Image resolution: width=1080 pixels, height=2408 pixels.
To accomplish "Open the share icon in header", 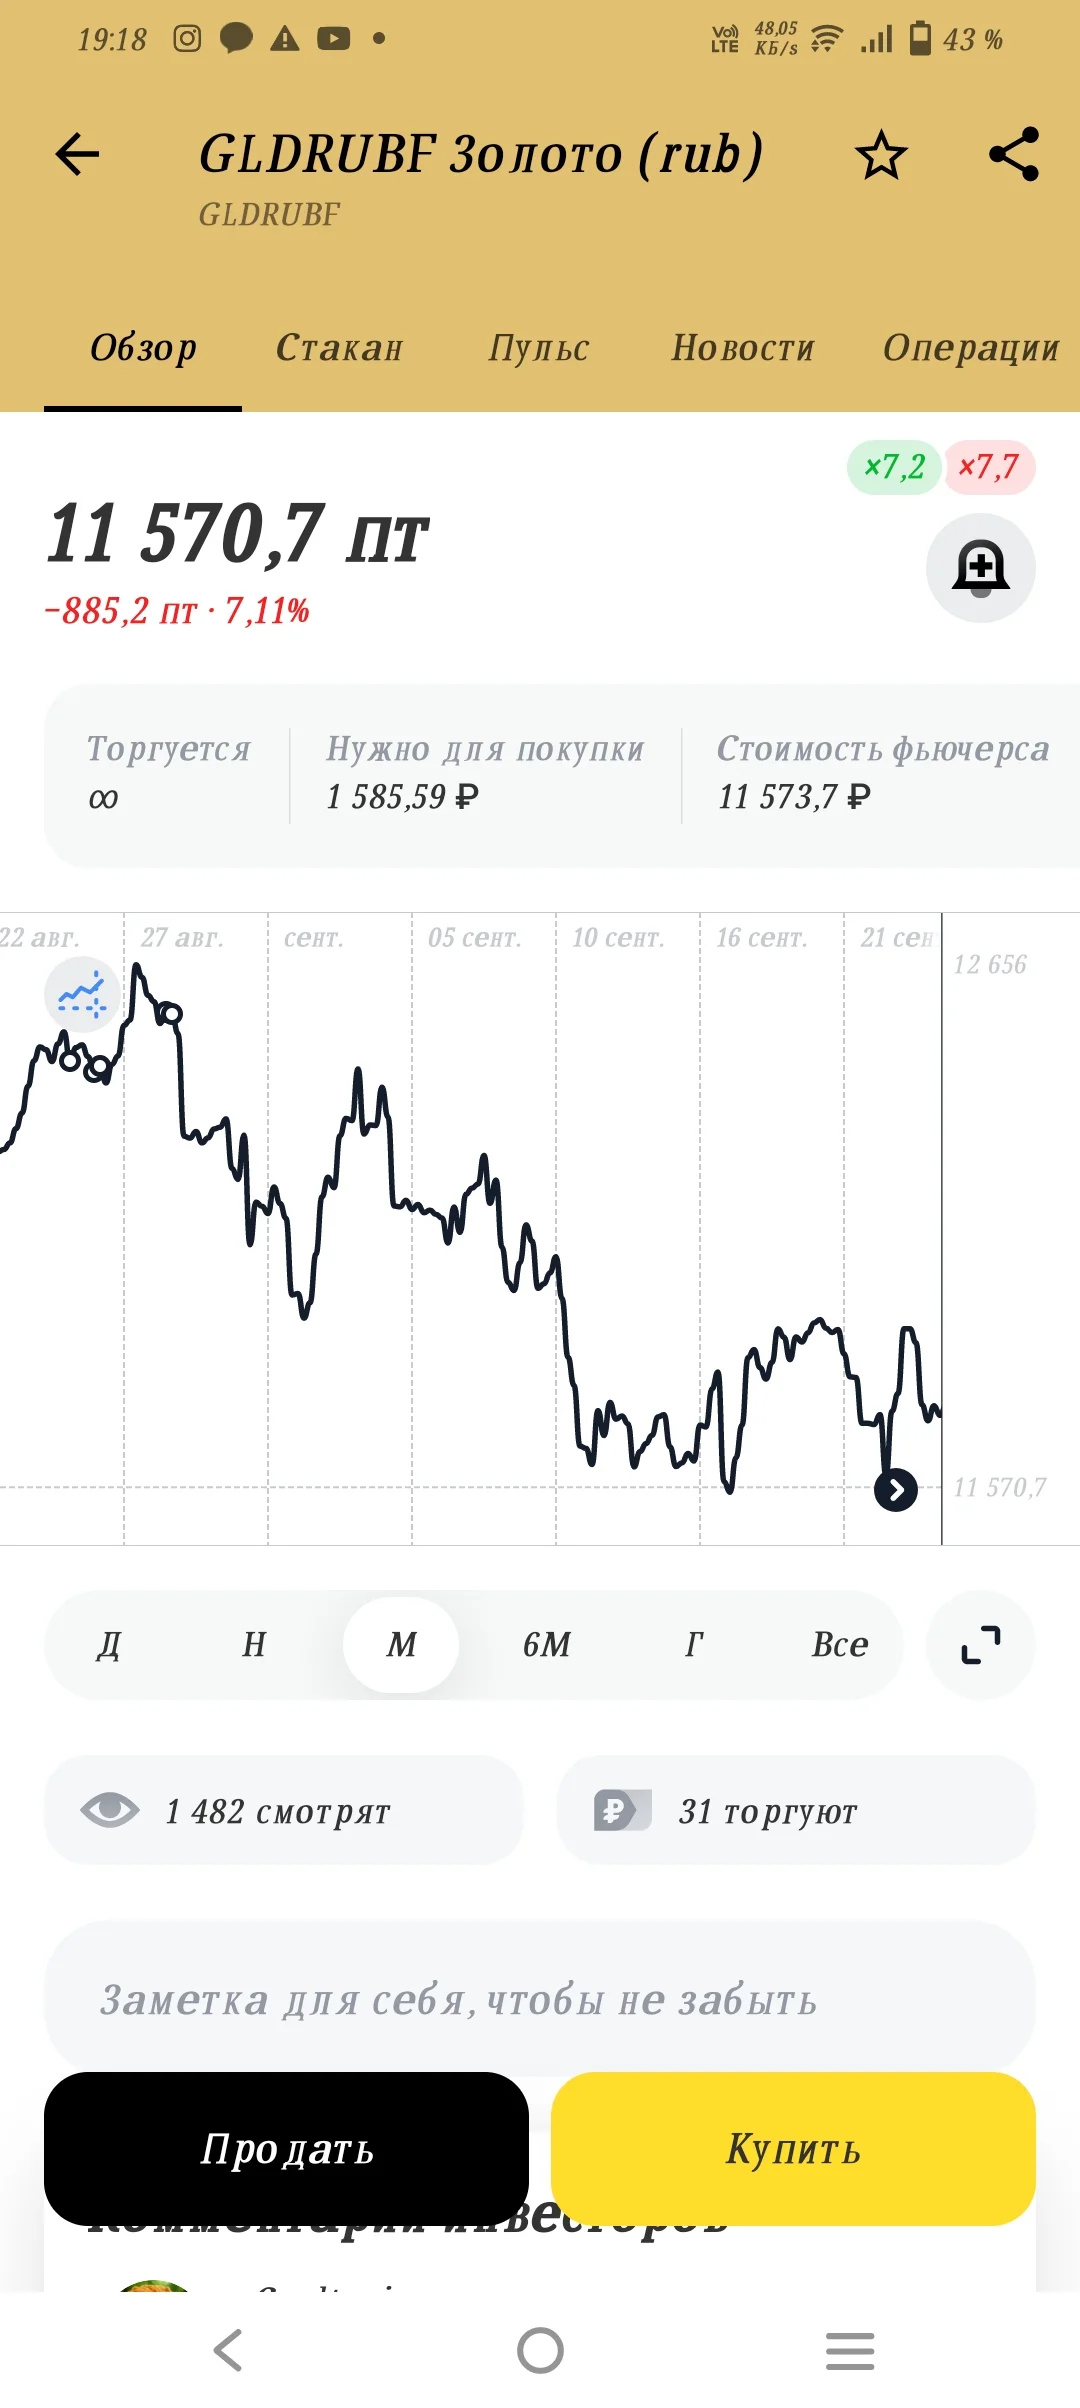I will click(1014, 154).
